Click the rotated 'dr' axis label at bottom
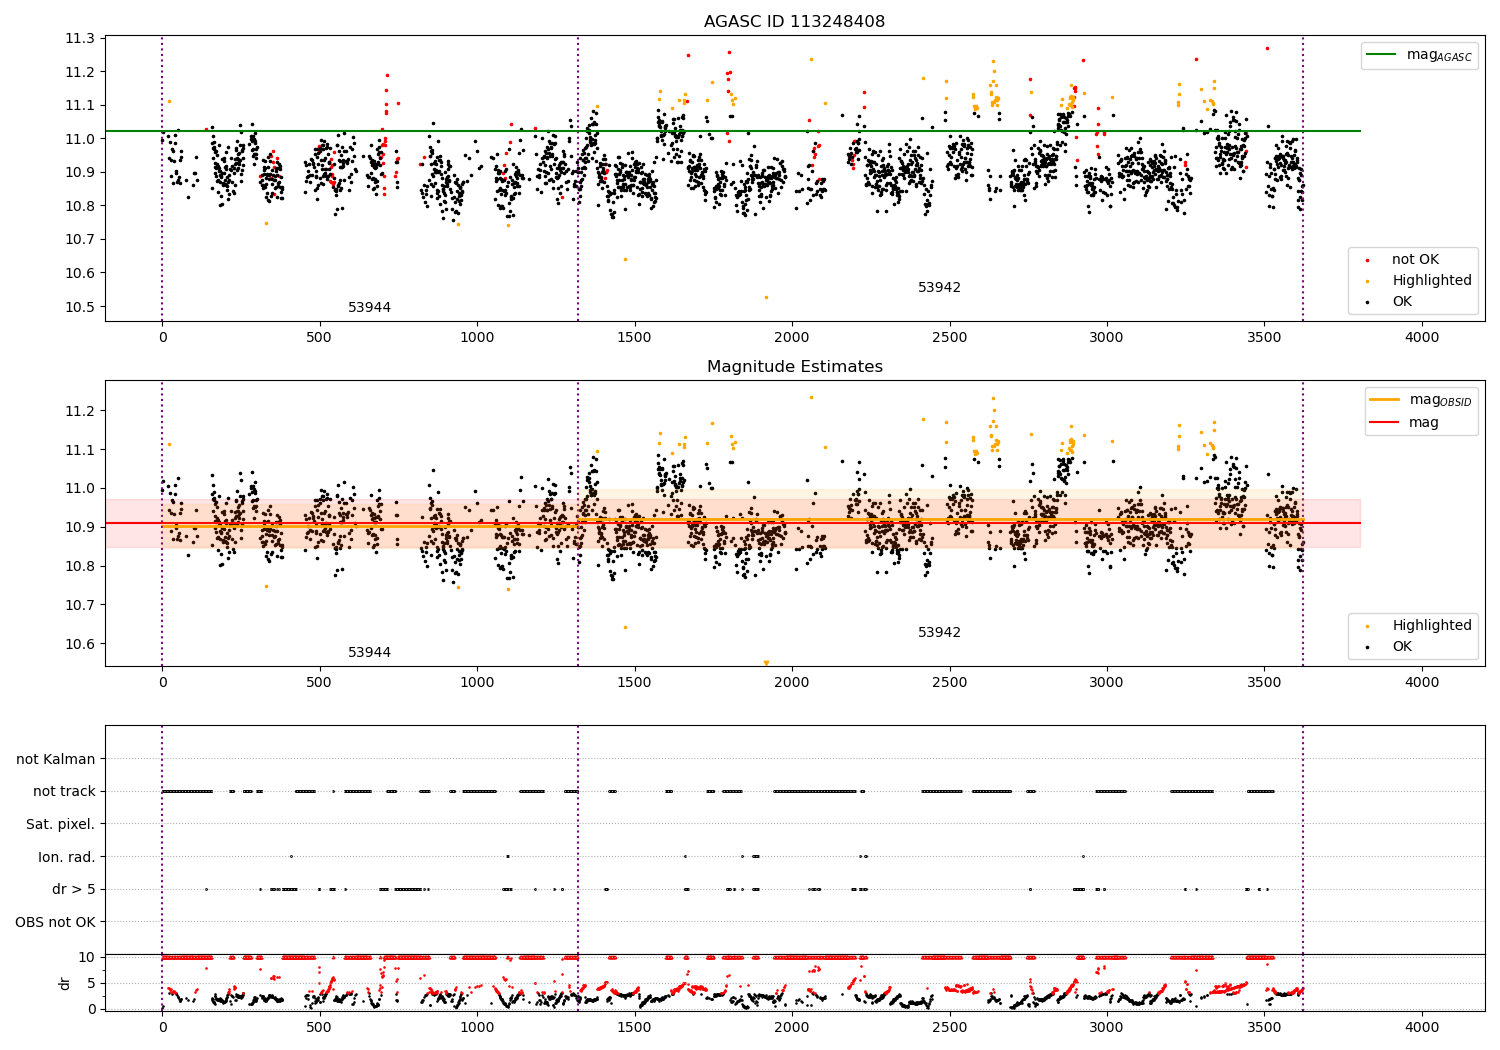The image size is (1500, 1050). 65,983
